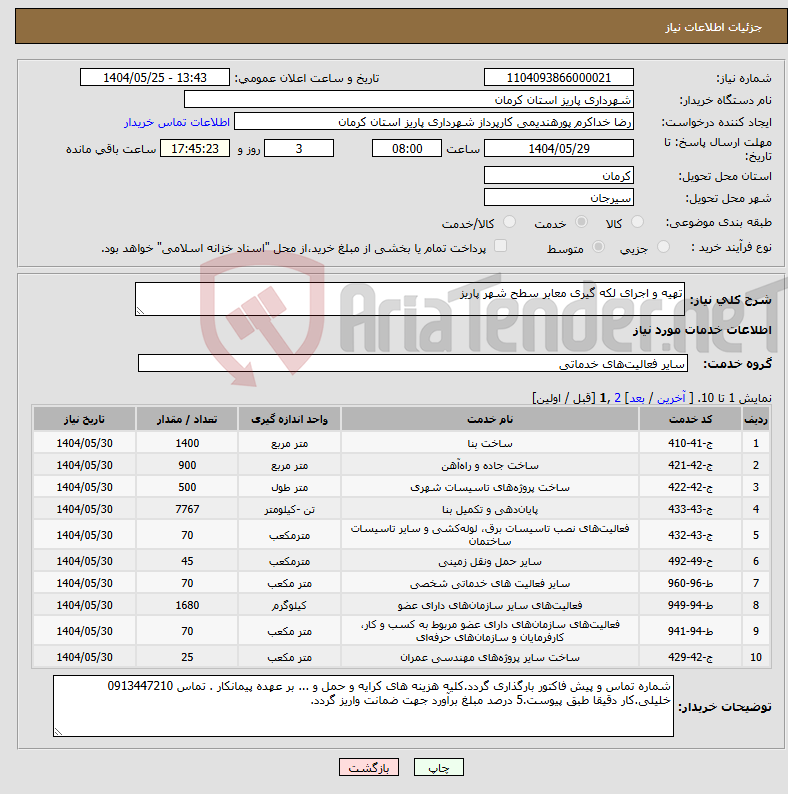
Task: Click service code ط-94-949
Action: point(690,605)
